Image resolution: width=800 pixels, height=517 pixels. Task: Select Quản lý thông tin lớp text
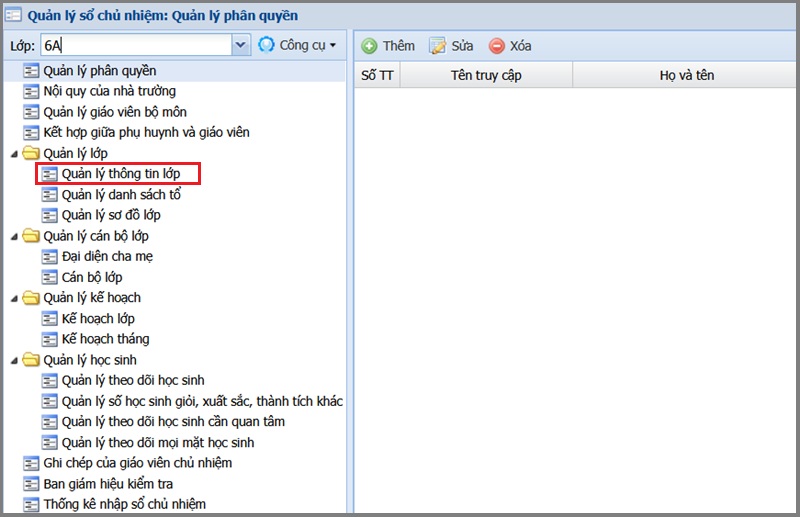[x=121, y=174]
